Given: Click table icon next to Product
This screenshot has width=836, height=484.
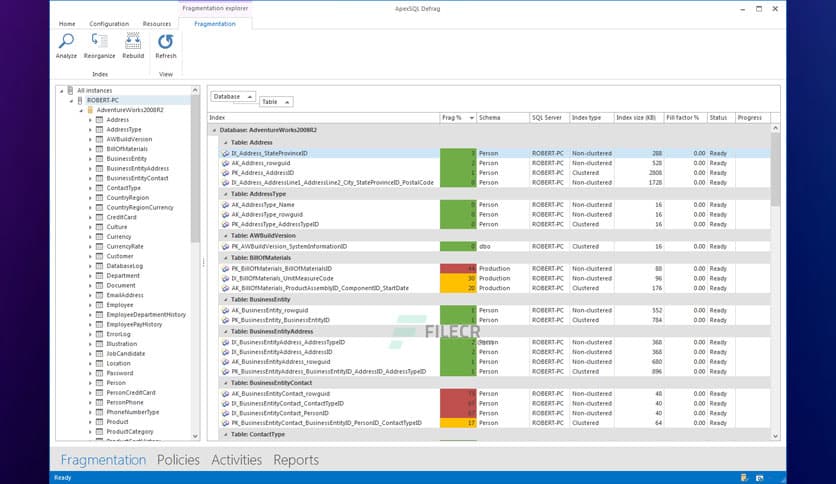Looking at the screenshot, I should (99, 422).
